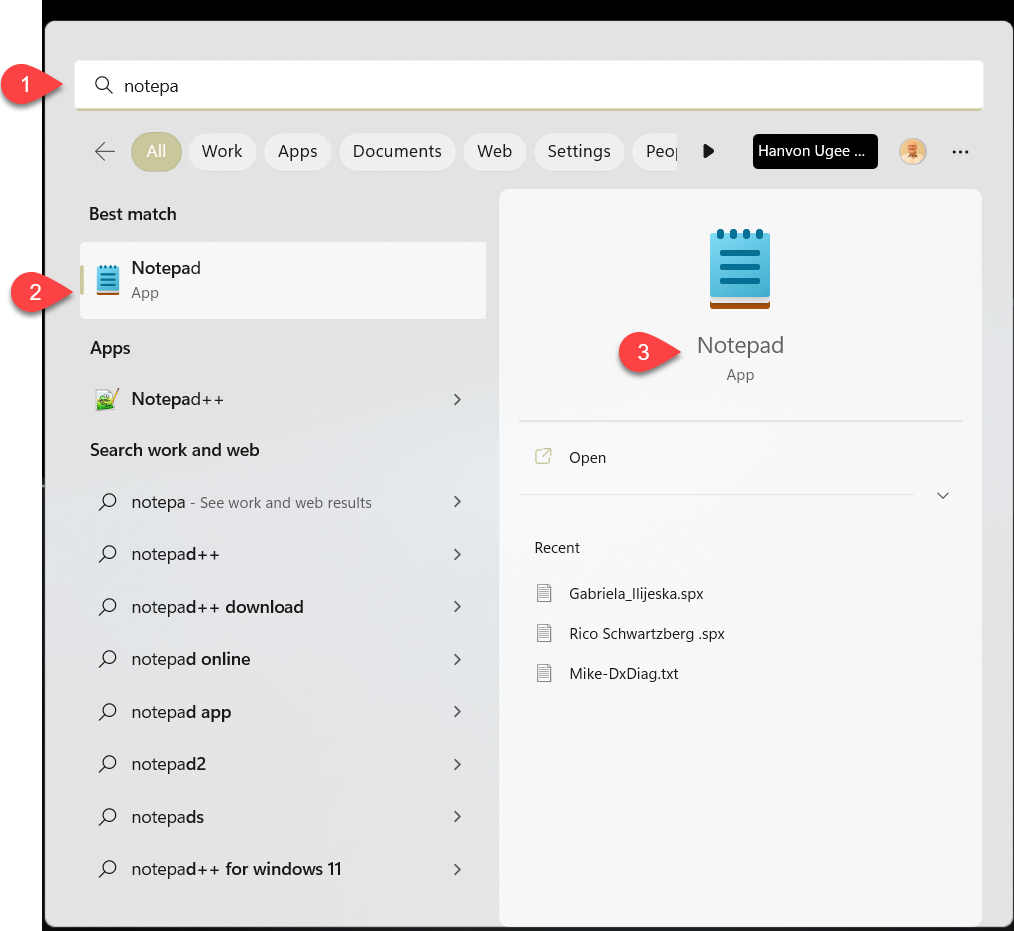Open the three-dot more options menu
Screen dimensions: 1014x931
pos(960,152)
